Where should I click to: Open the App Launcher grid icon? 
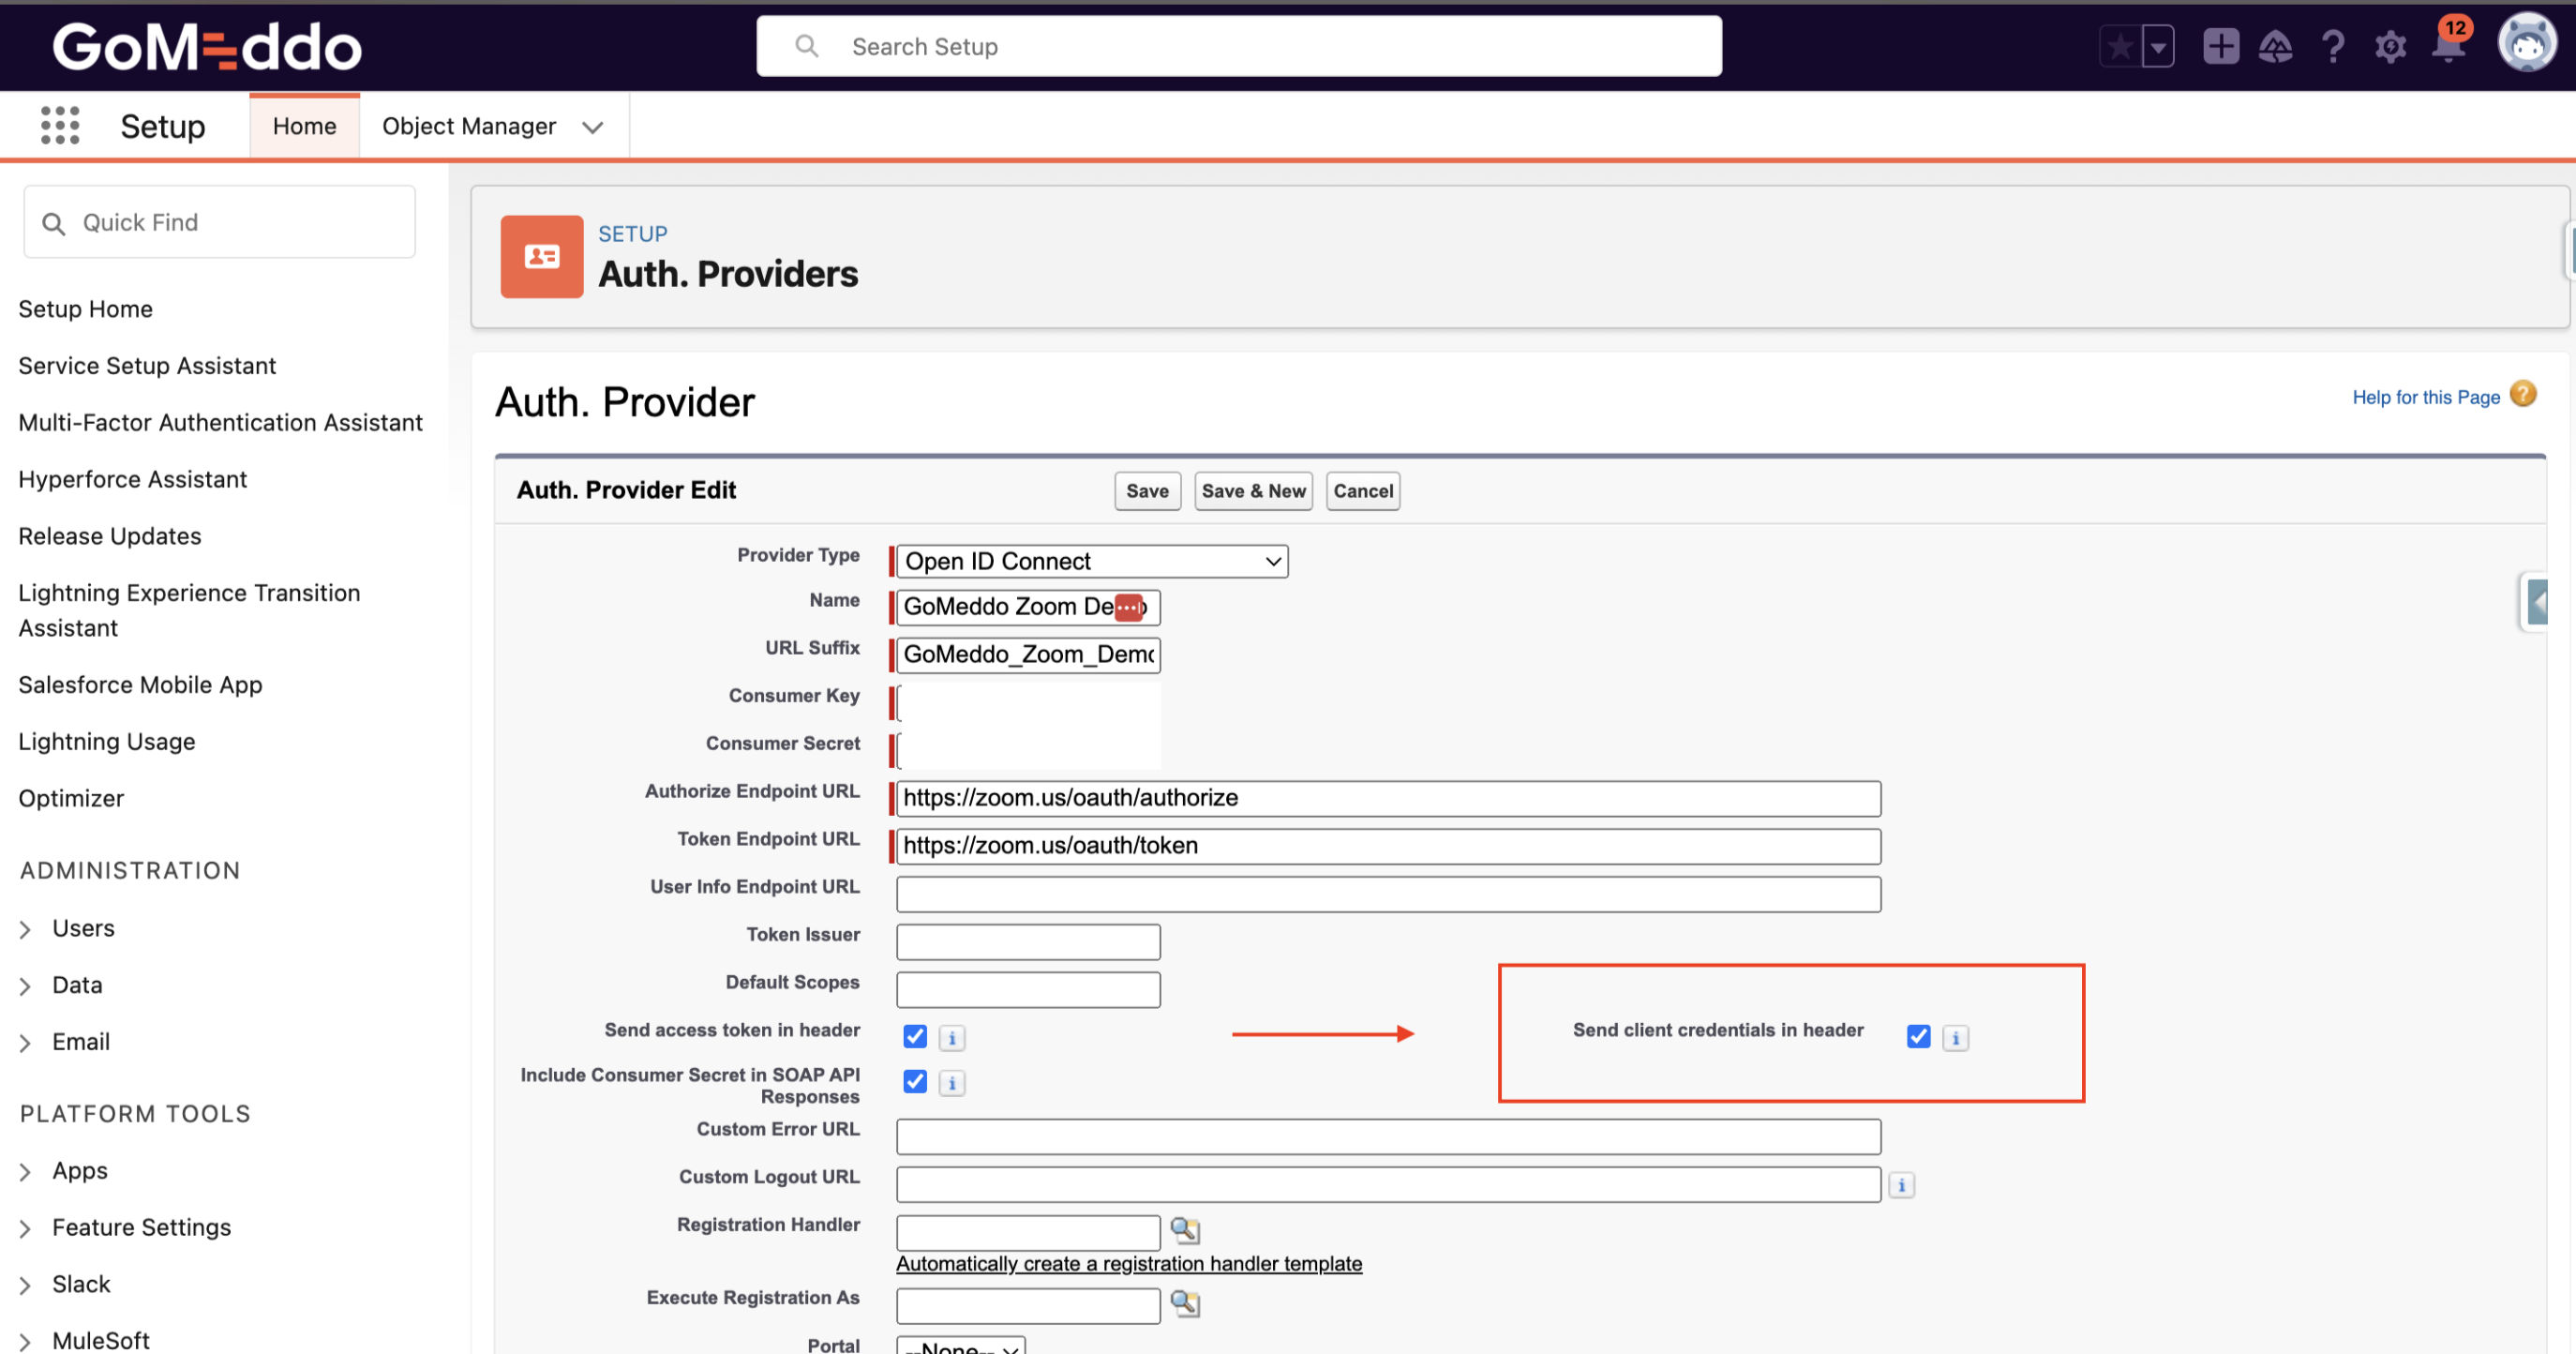click(x=60, y=126)
